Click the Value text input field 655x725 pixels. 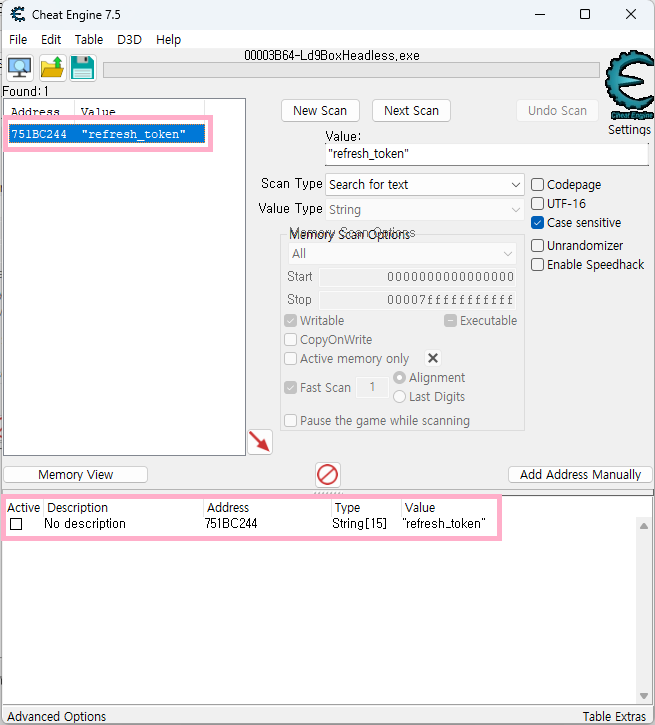tap(487, 154)
